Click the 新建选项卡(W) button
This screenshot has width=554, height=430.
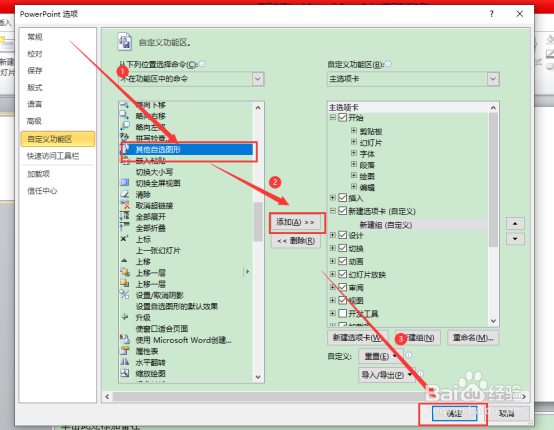[358, 338]
